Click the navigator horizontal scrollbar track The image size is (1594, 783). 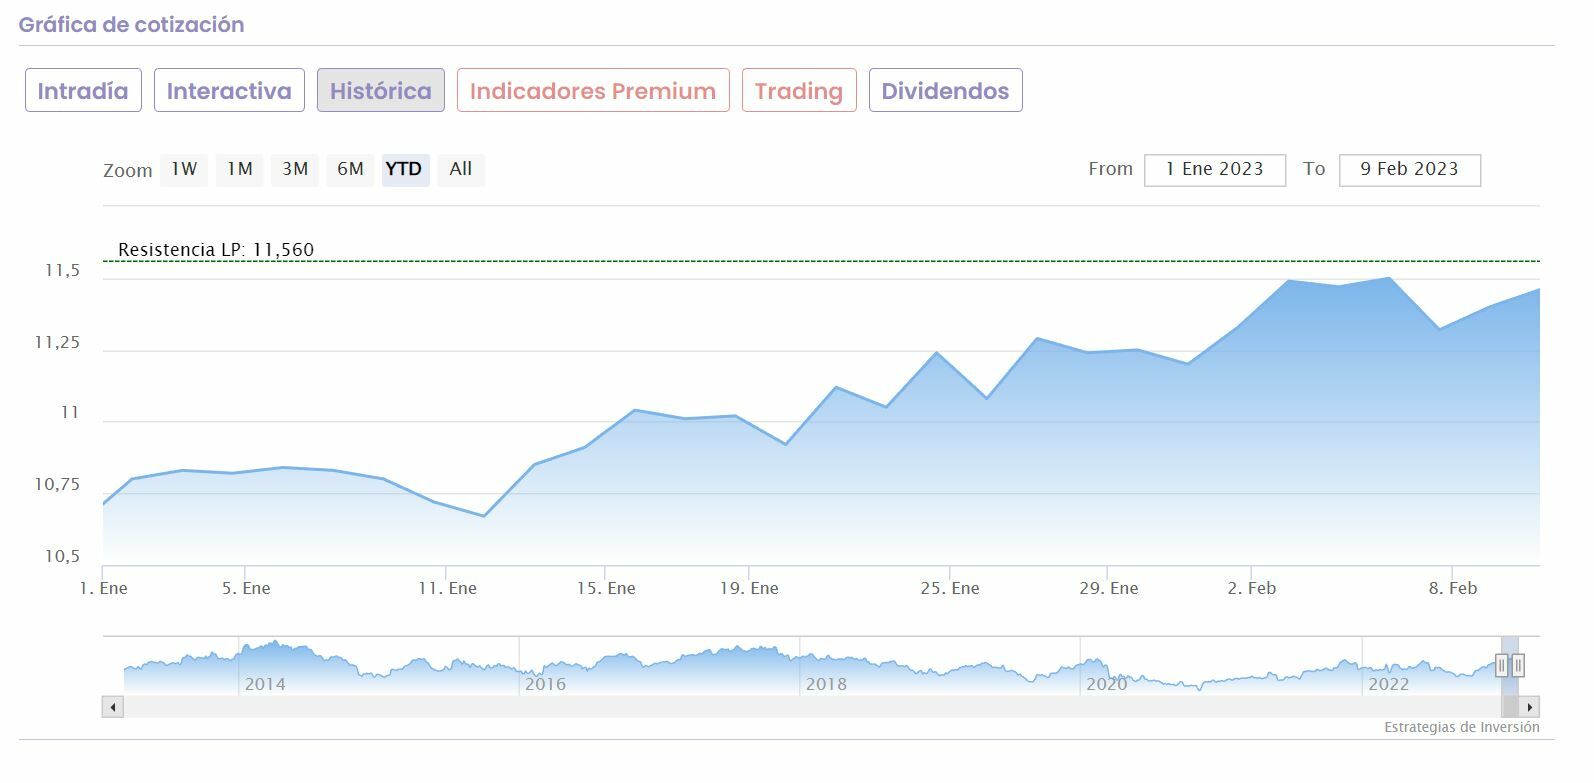point(800,707)
